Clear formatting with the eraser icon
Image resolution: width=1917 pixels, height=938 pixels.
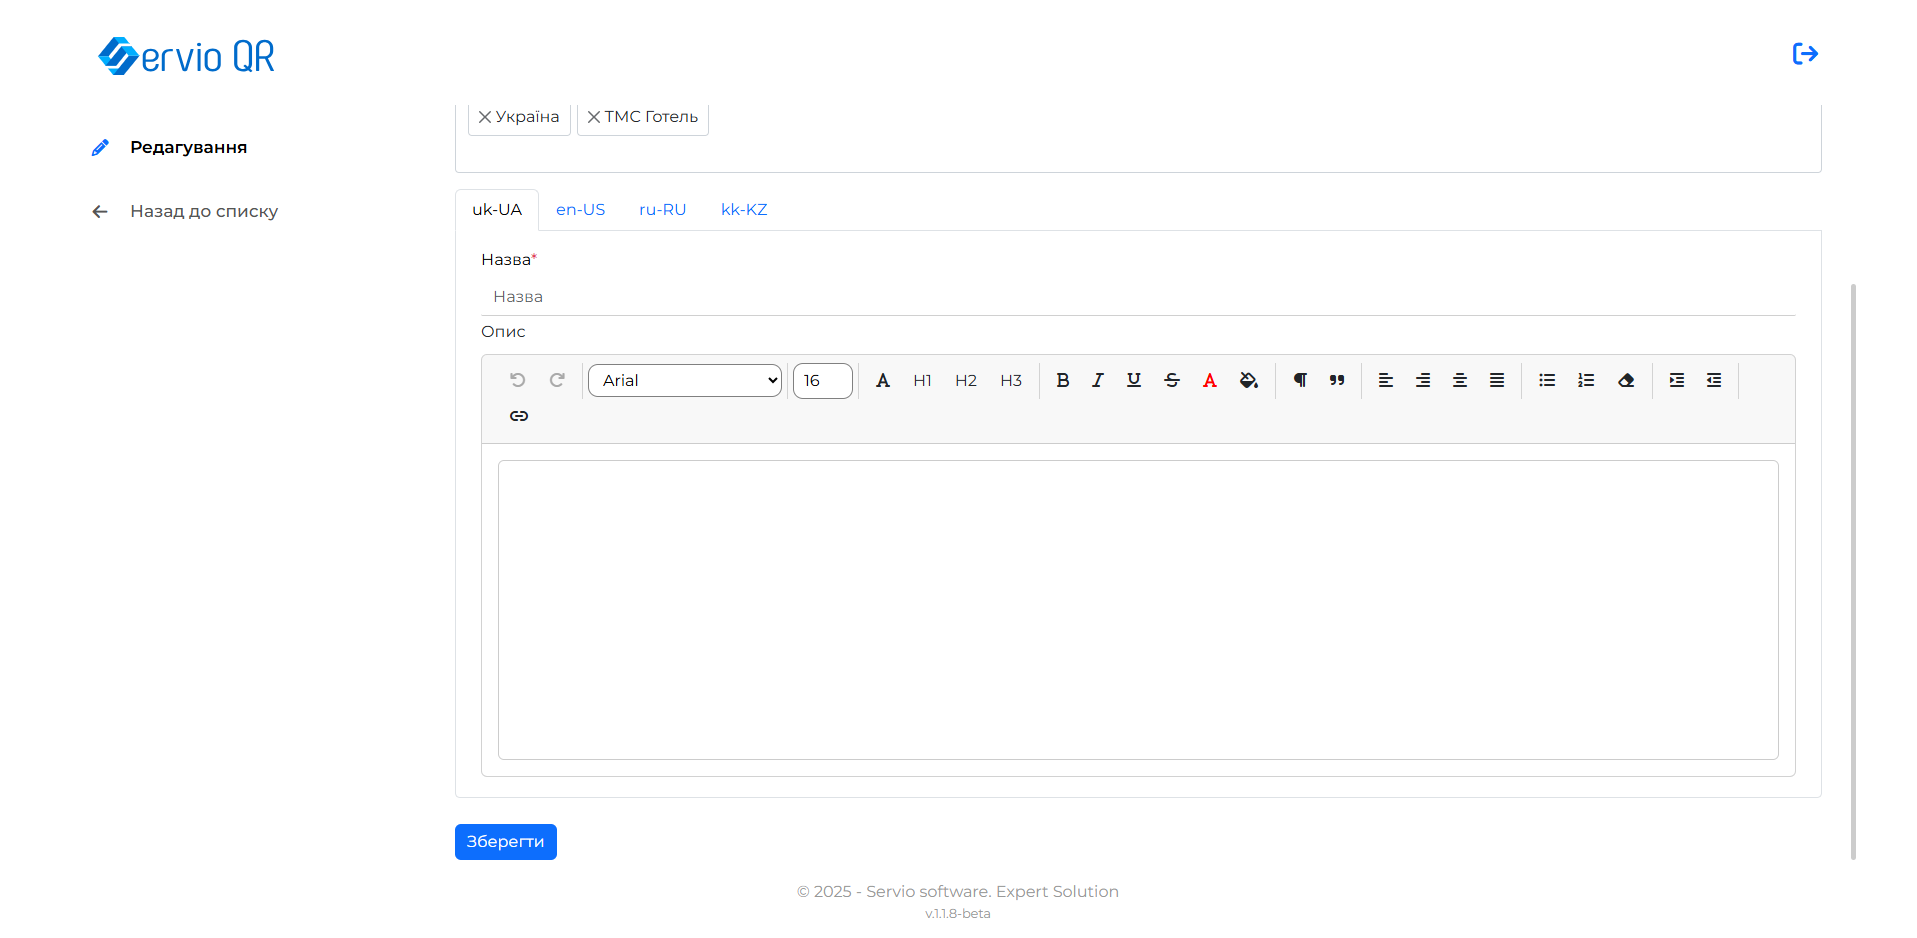click(x=1626, y=380)
